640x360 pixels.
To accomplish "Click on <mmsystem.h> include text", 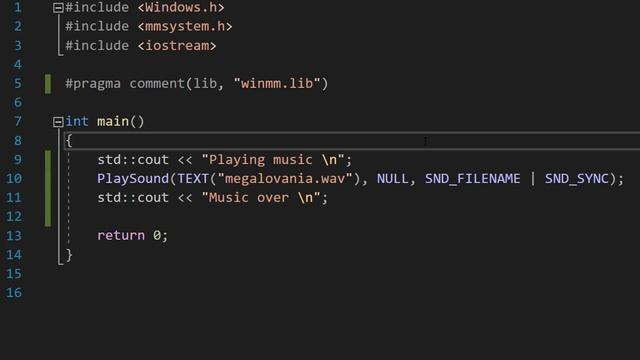I will coord(185,27).
